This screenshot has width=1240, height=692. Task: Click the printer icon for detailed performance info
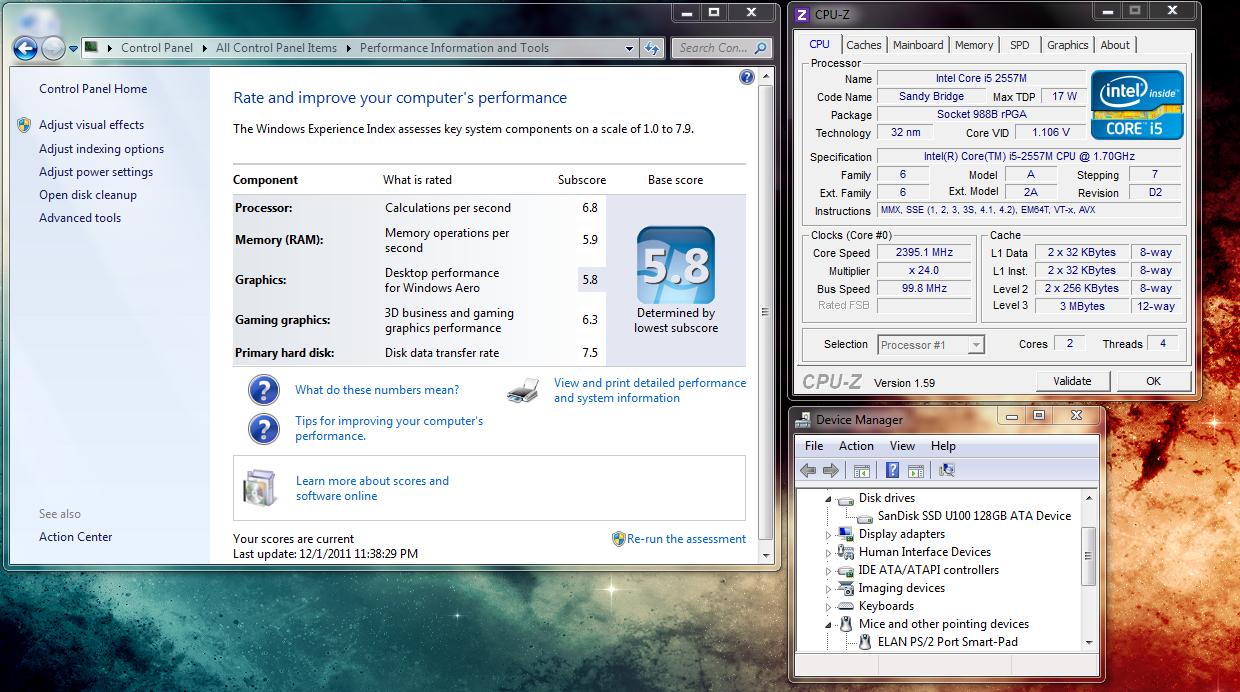pyautogui.click(x=524, y=390)
